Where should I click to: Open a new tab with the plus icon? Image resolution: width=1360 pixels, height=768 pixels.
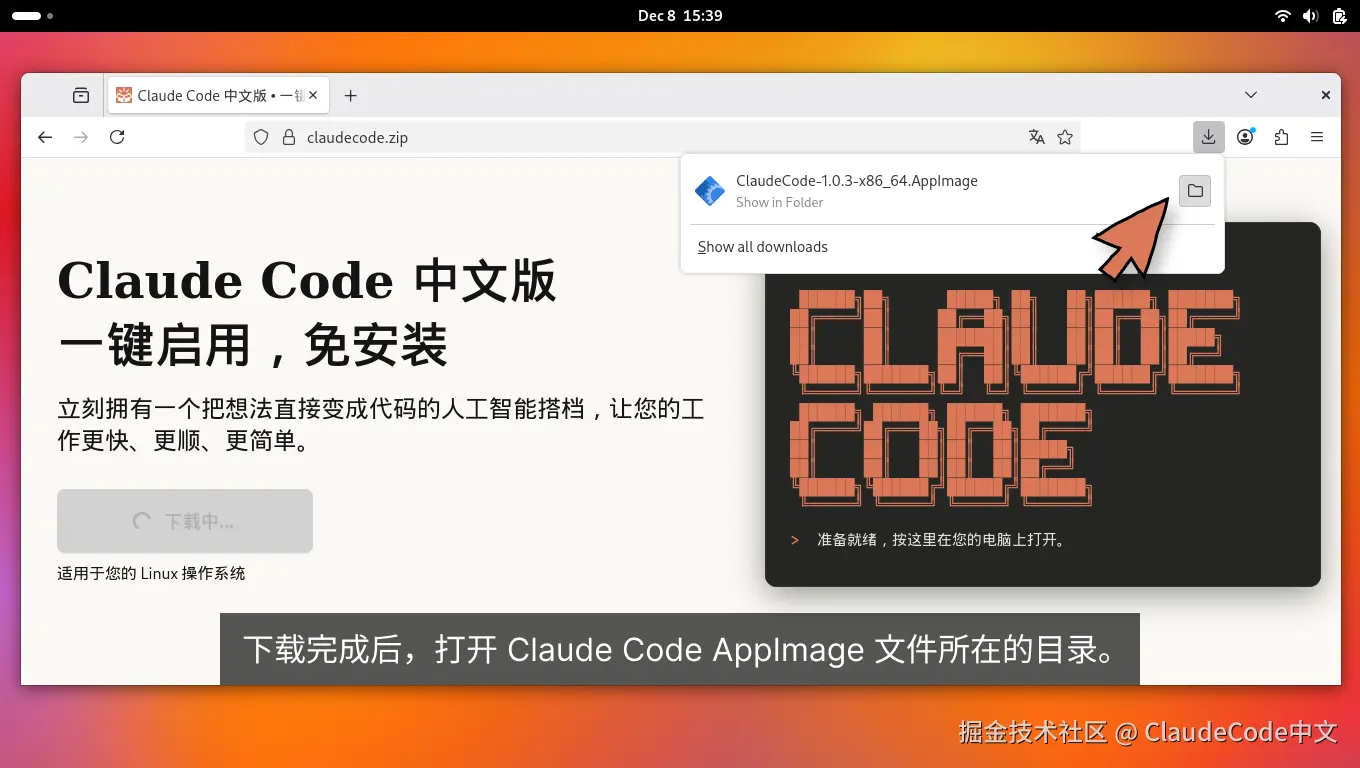coord(350,96)
